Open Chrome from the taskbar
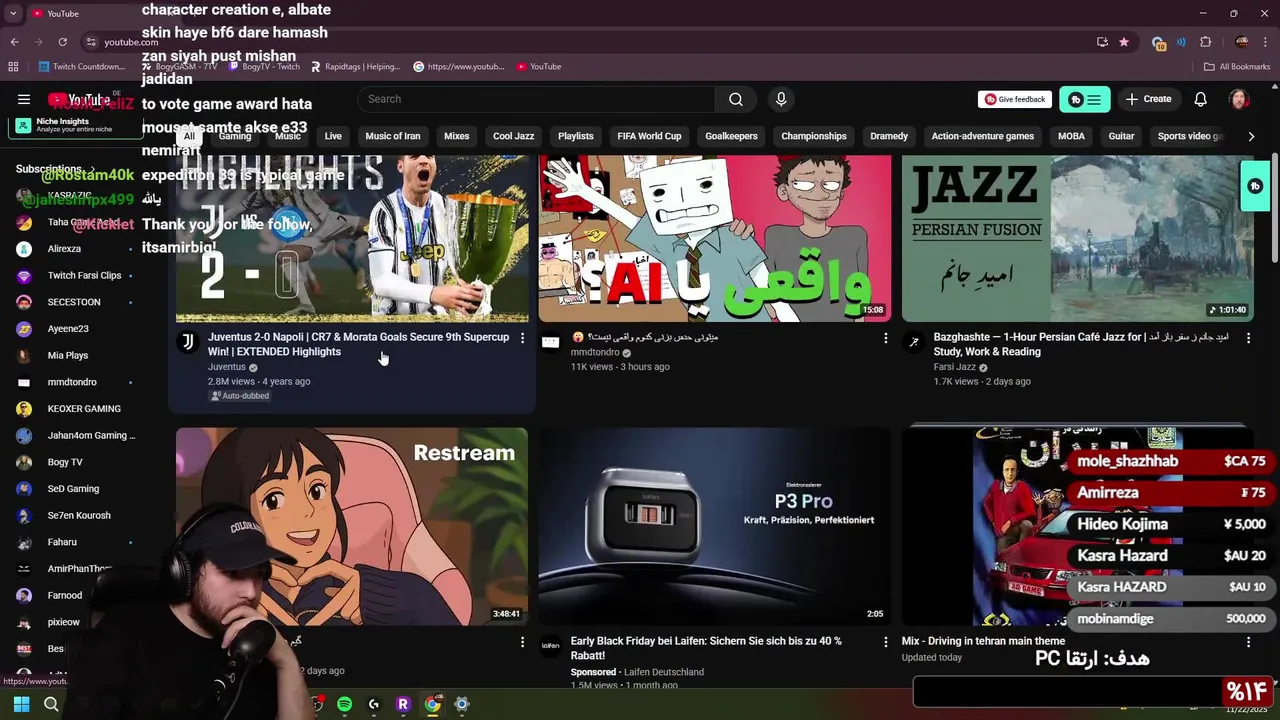This screenshot has width=1280, height=720. [x=432, y=704]
